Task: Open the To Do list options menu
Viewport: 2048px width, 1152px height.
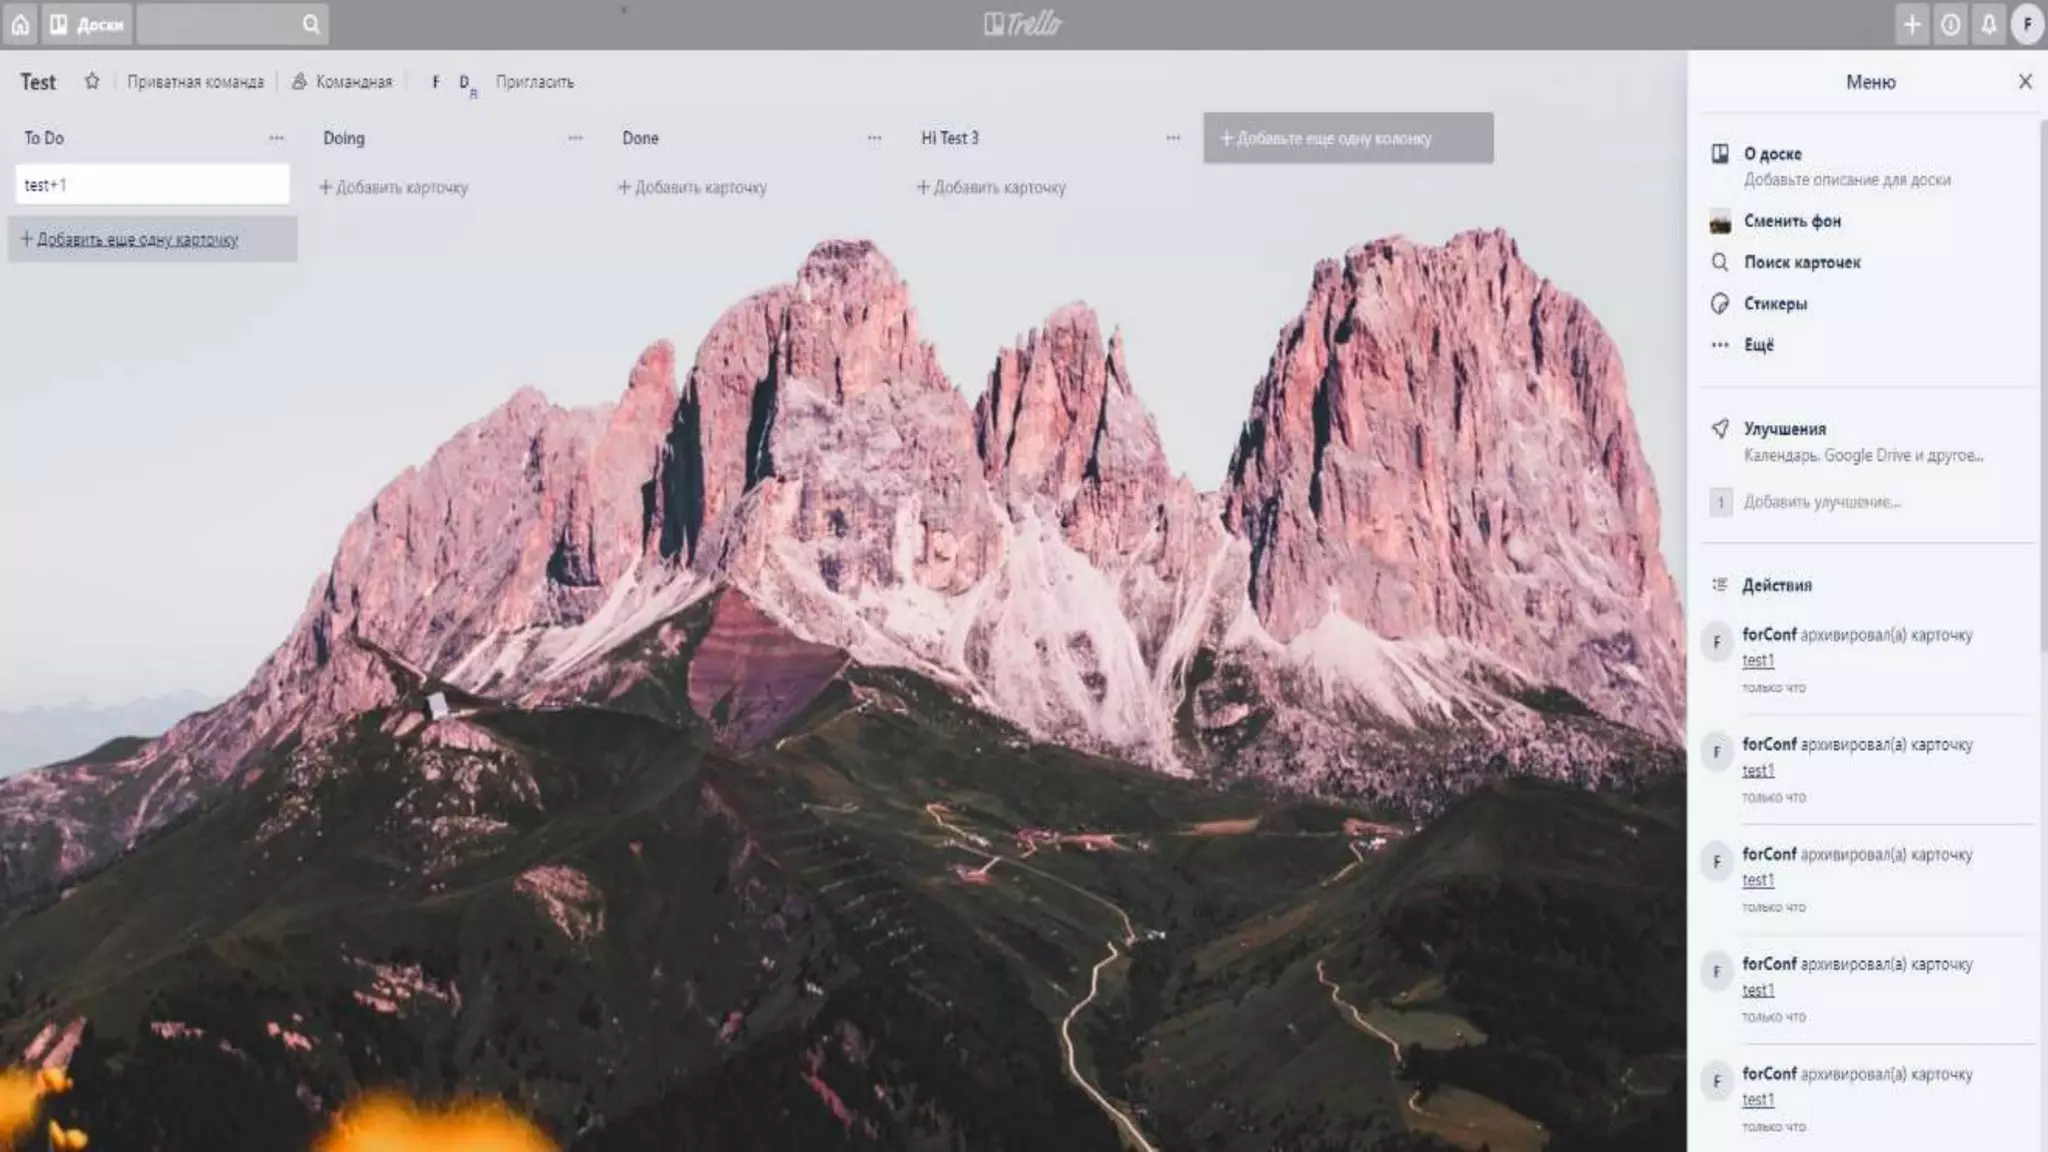Action: pyautogui.click(x=276, y=138)
